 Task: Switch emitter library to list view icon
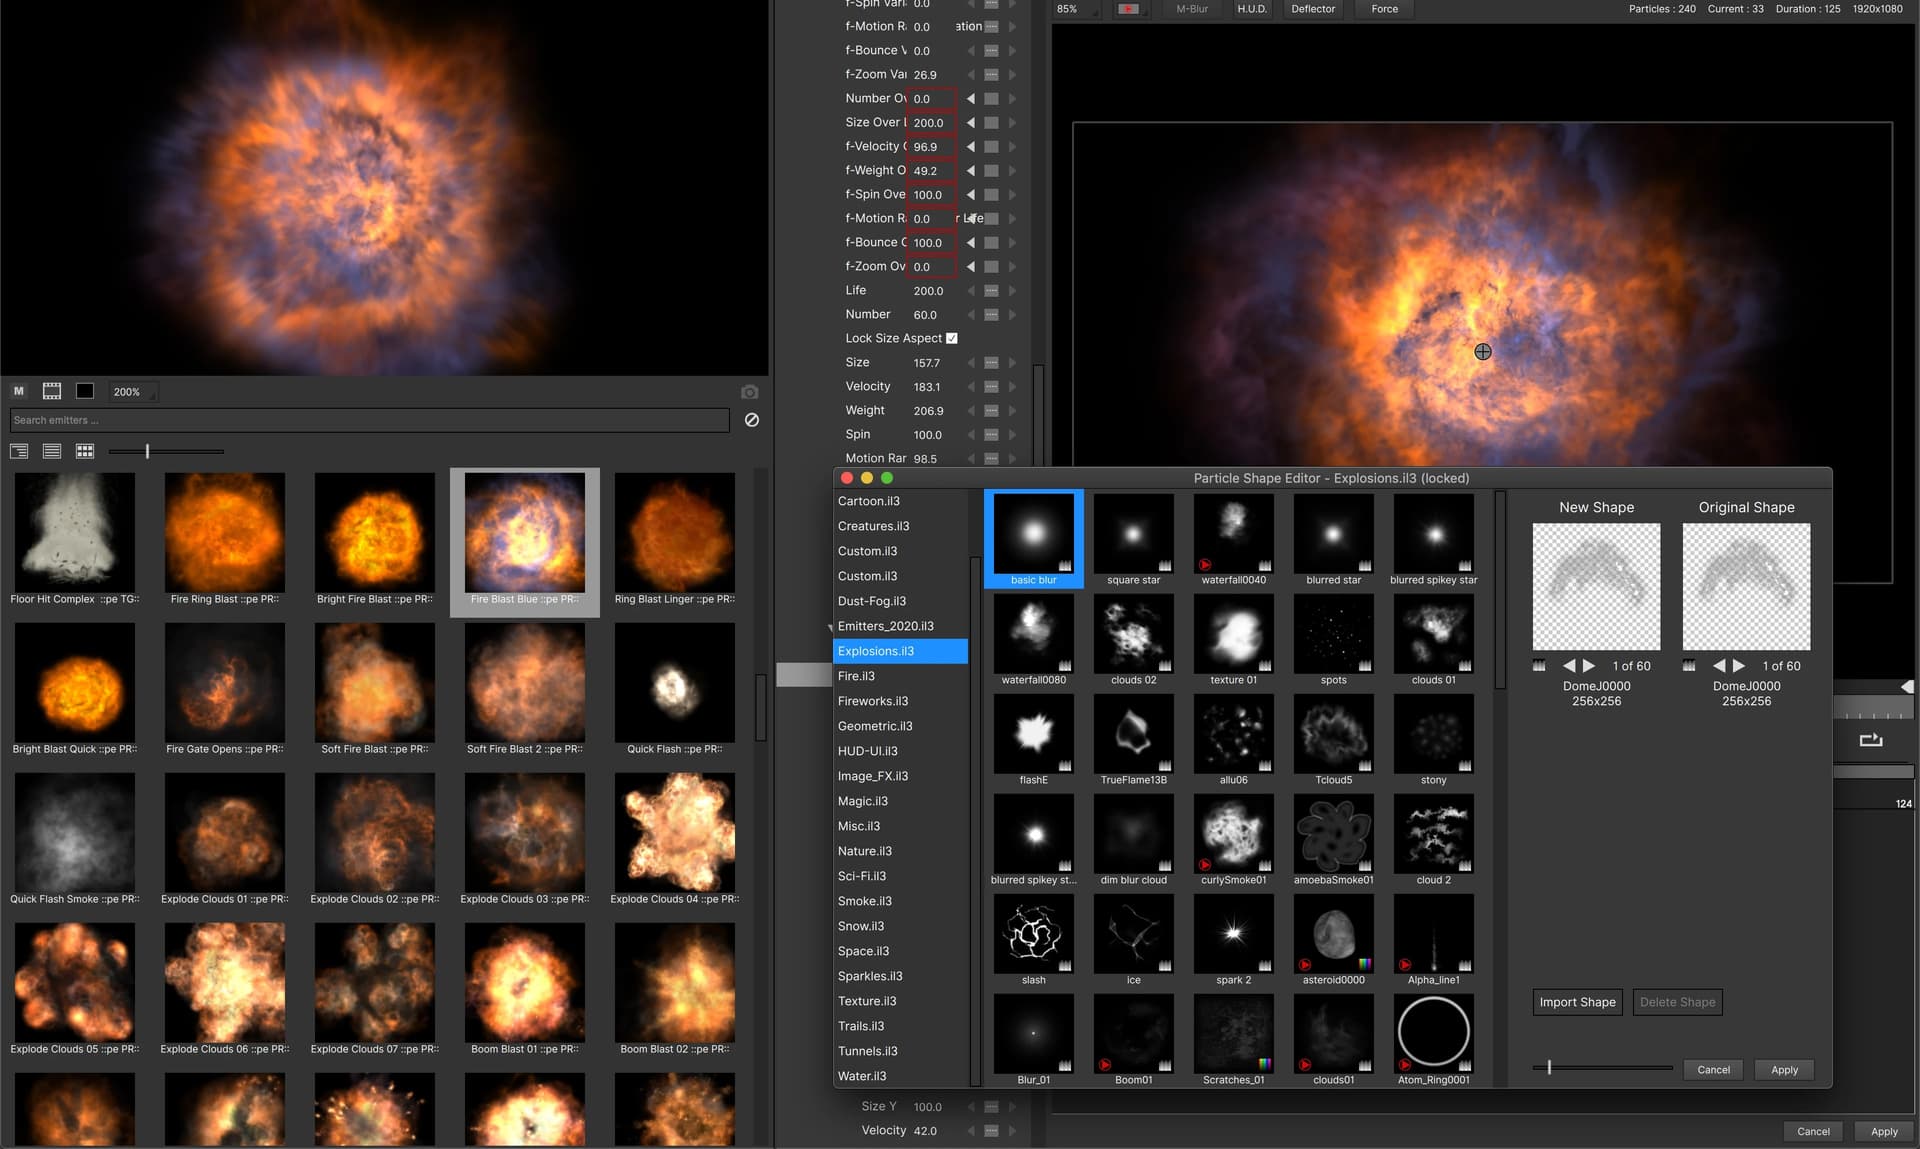[52, 451]
